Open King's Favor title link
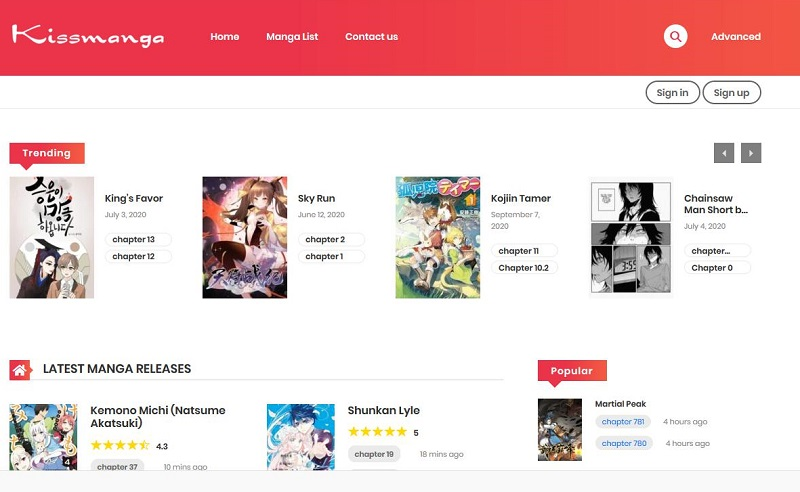Screen dimensions: 800x492 tap(134, 199)
